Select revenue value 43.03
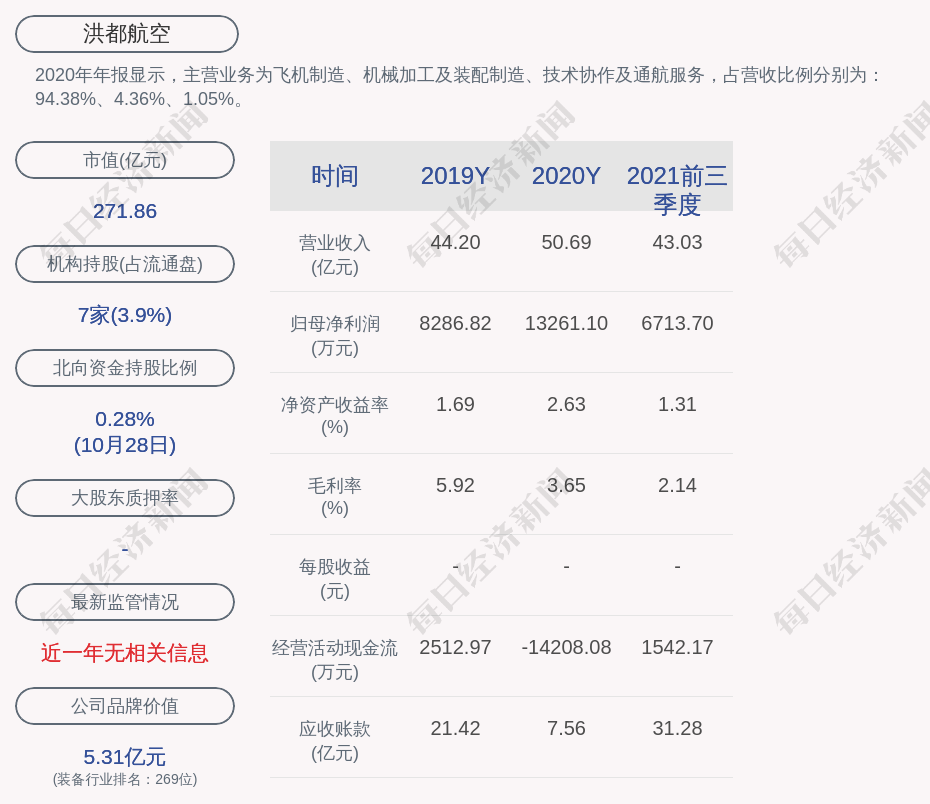 pos(677,243)
